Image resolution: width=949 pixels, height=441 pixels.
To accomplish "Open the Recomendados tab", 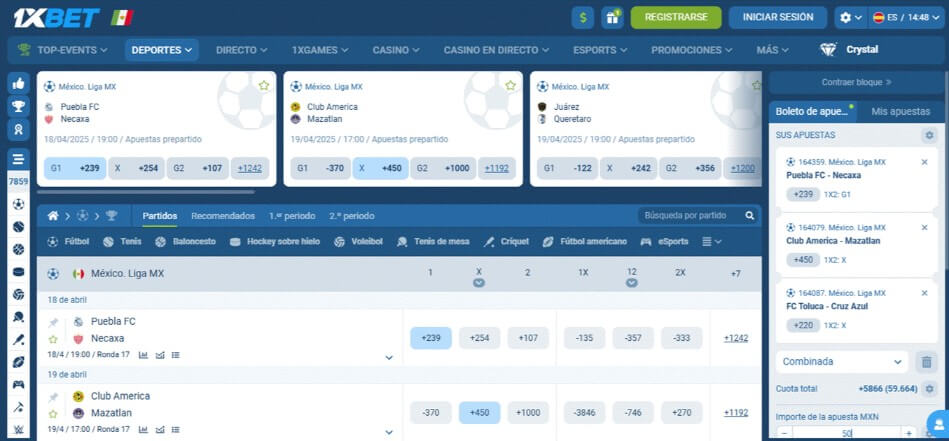I will (x=223, y=216).
